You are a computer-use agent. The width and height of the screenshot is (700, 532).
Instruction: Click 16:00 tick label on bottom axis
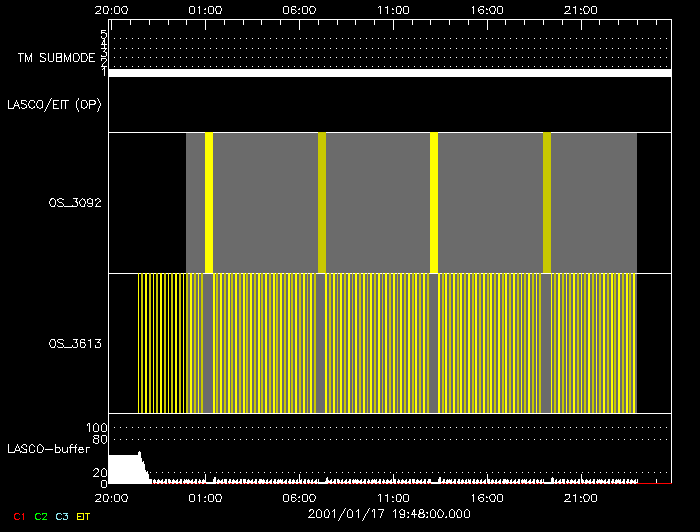487,496
